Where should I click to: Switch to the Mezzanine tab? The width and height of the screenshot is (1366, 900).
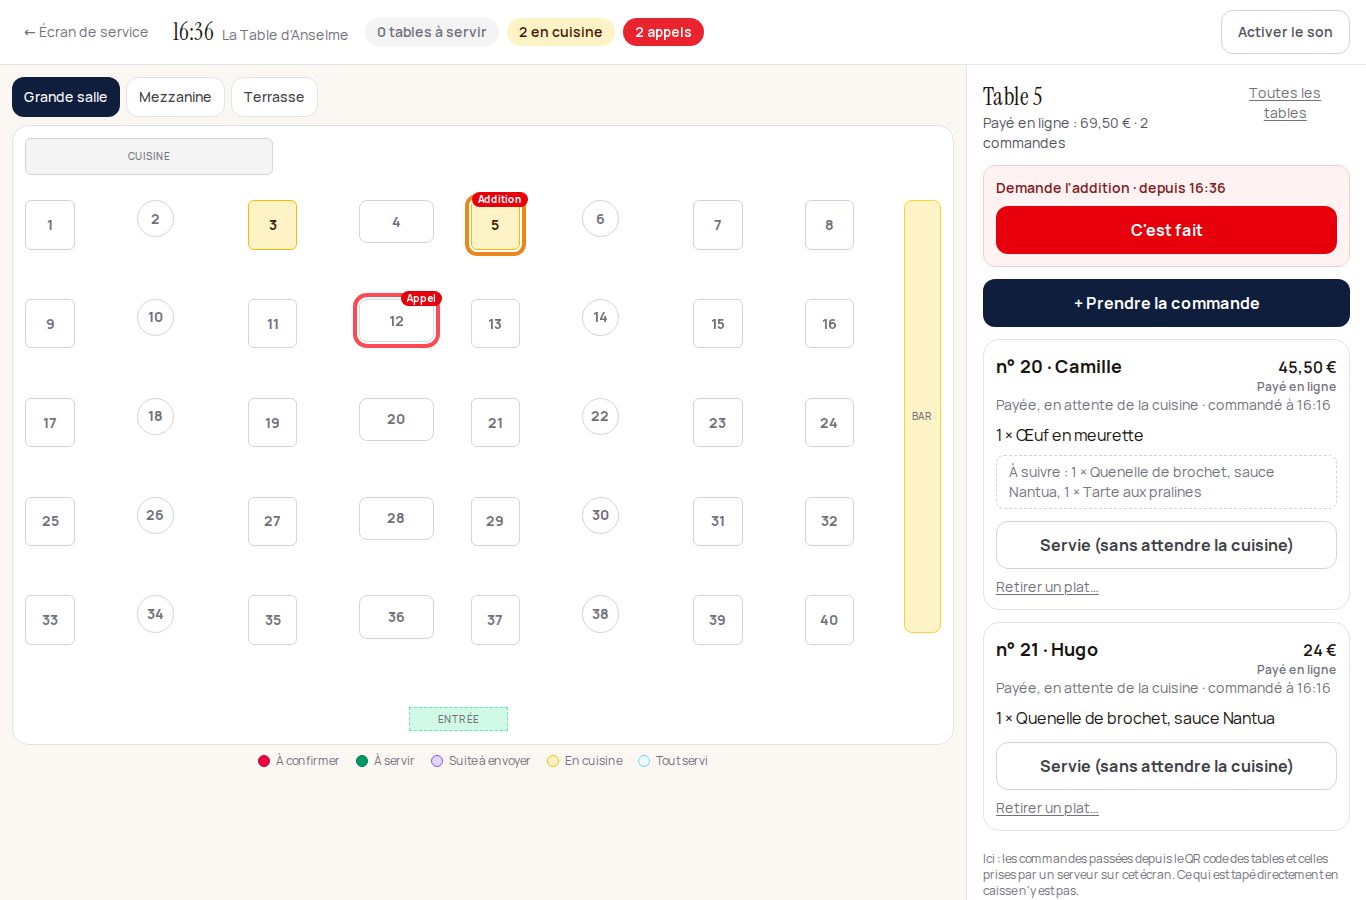pyautogui.click(x=175, y=97)
